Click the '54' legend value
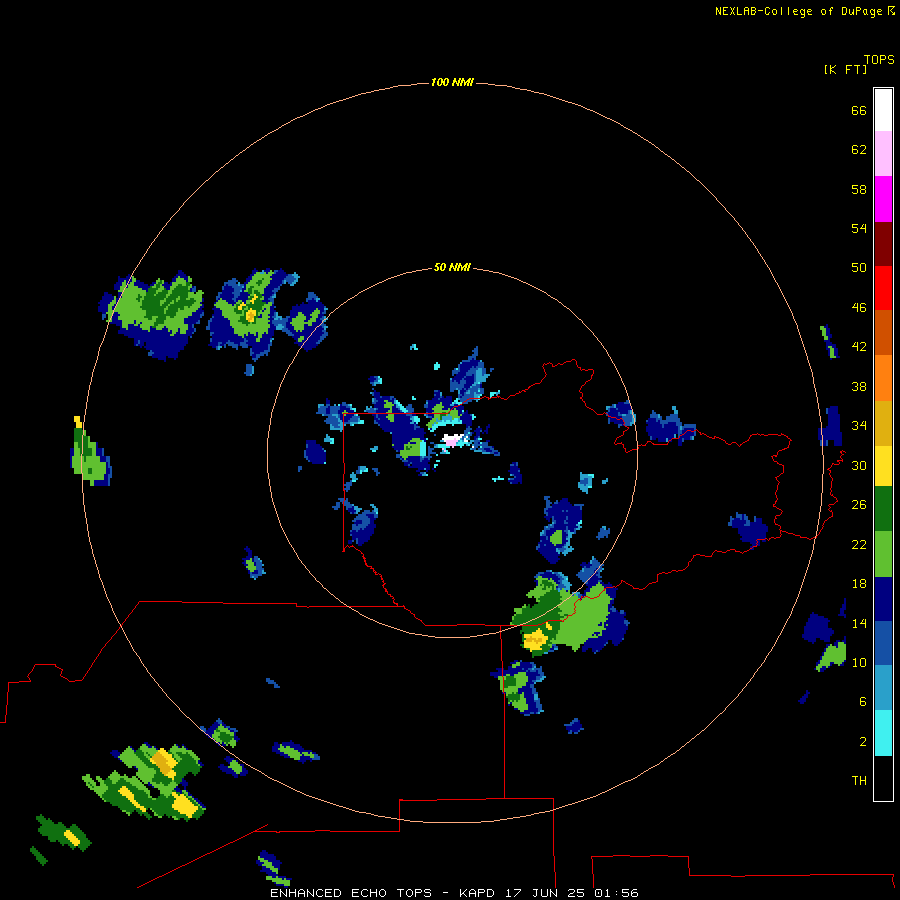 pyautogui.click(x=859, y=228)
